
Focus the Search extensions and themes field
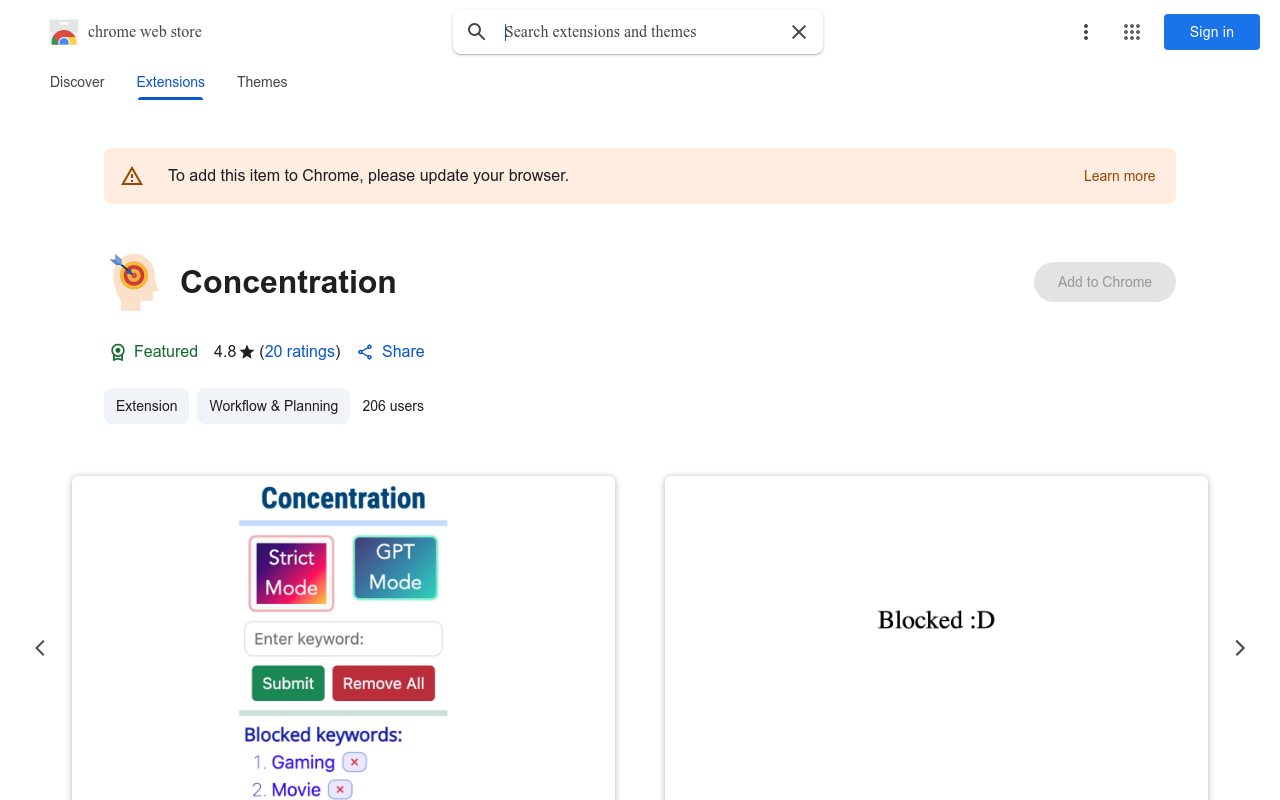pyautogui.click(x=640, y=32)
